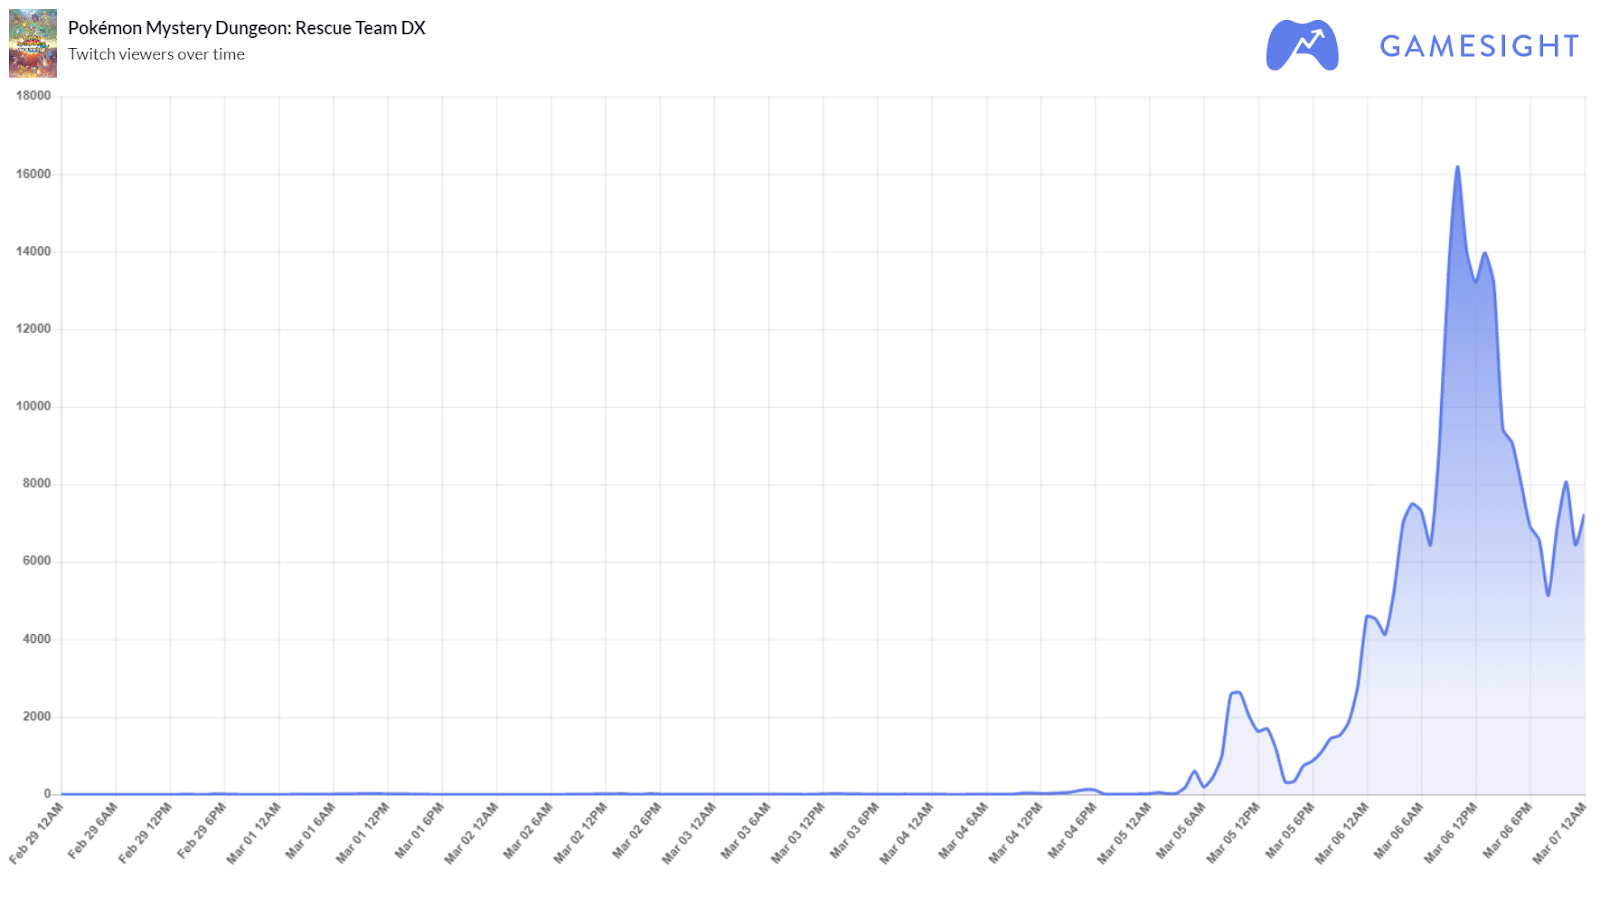The width and height of the screenshot is (1600, 899).
Task: Click the 'Mar 05 12PM' x-axis label
Action: click(1232, 833)
